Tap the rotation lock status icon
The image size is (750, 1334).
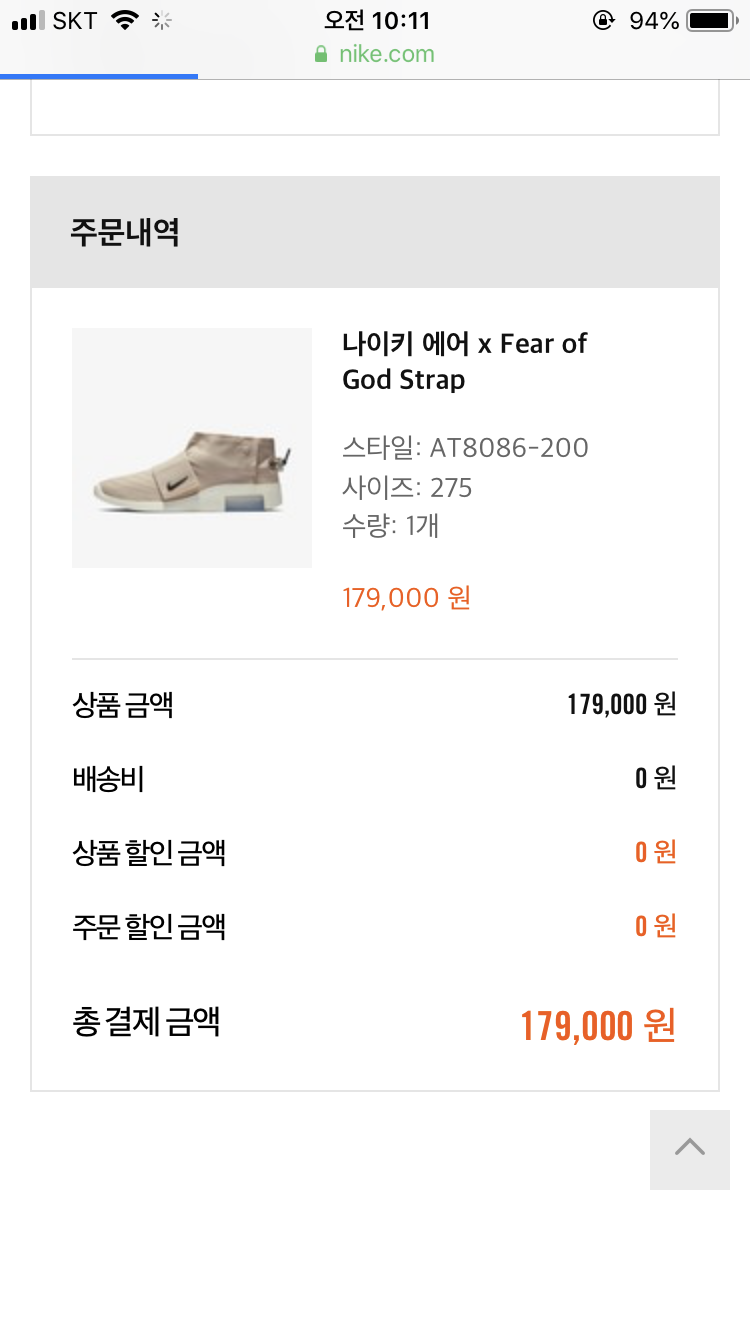[x=603, y=20]
